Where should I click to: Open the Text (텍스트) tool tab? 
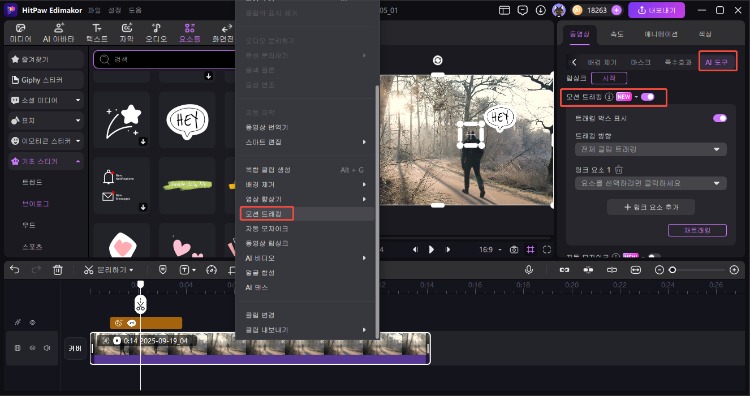[97, 33]
